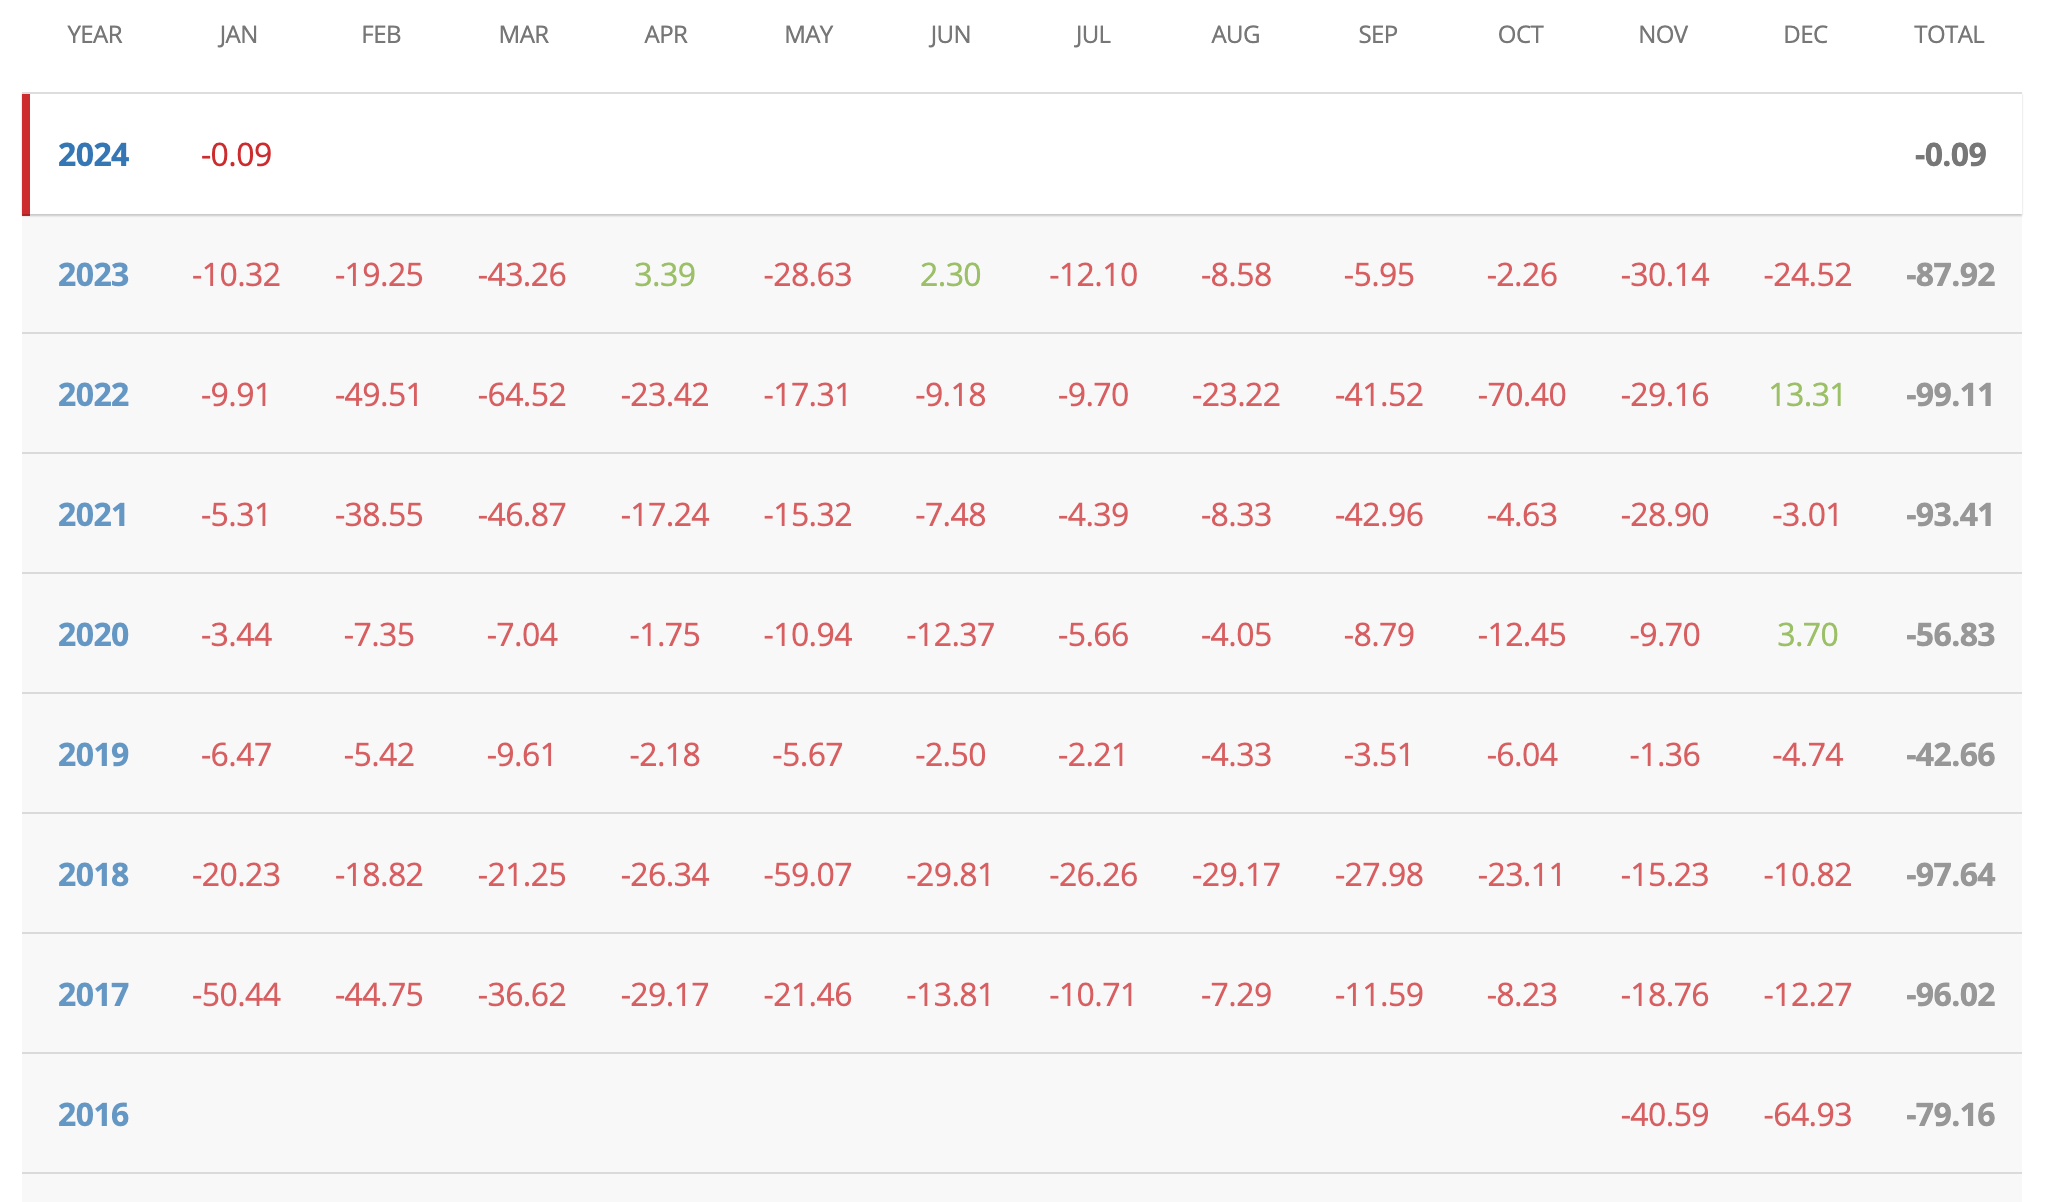This screenshot has height=1202, width=2054.
Task: Open the 2017 year link
Action: 93,995
